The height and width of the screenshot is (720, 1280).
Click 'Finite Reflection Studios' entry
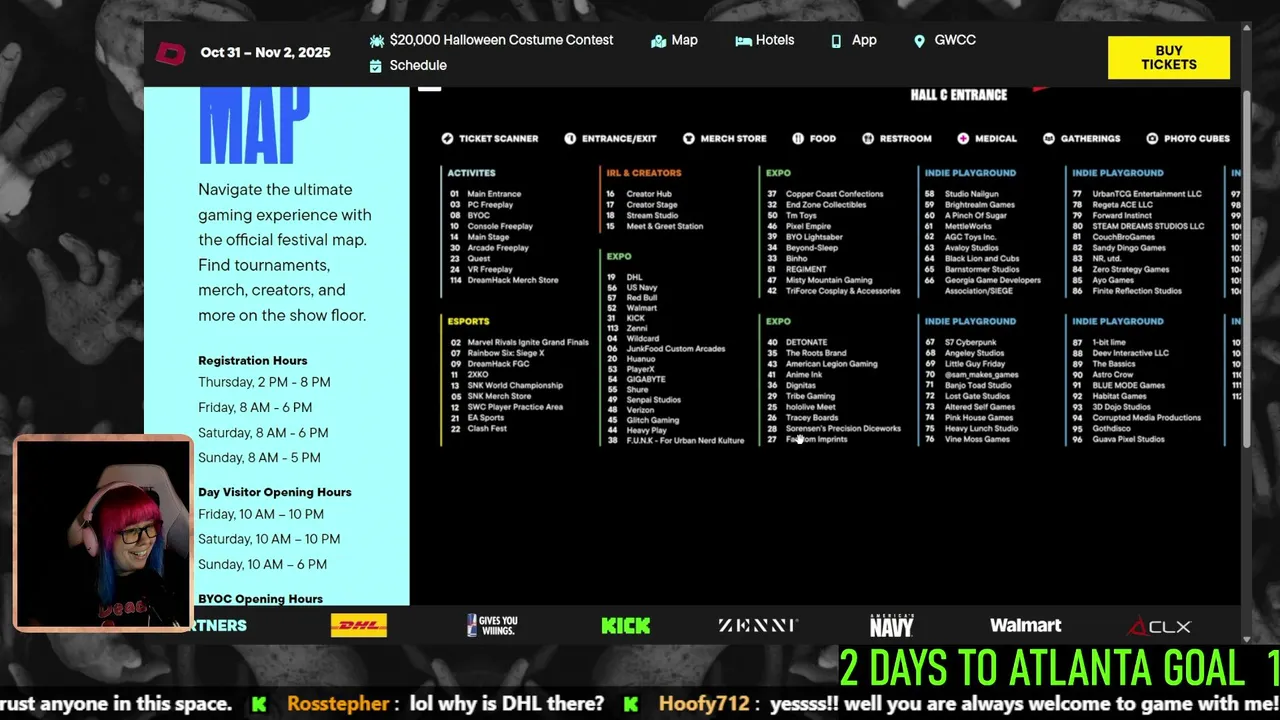coord(1127,292)
